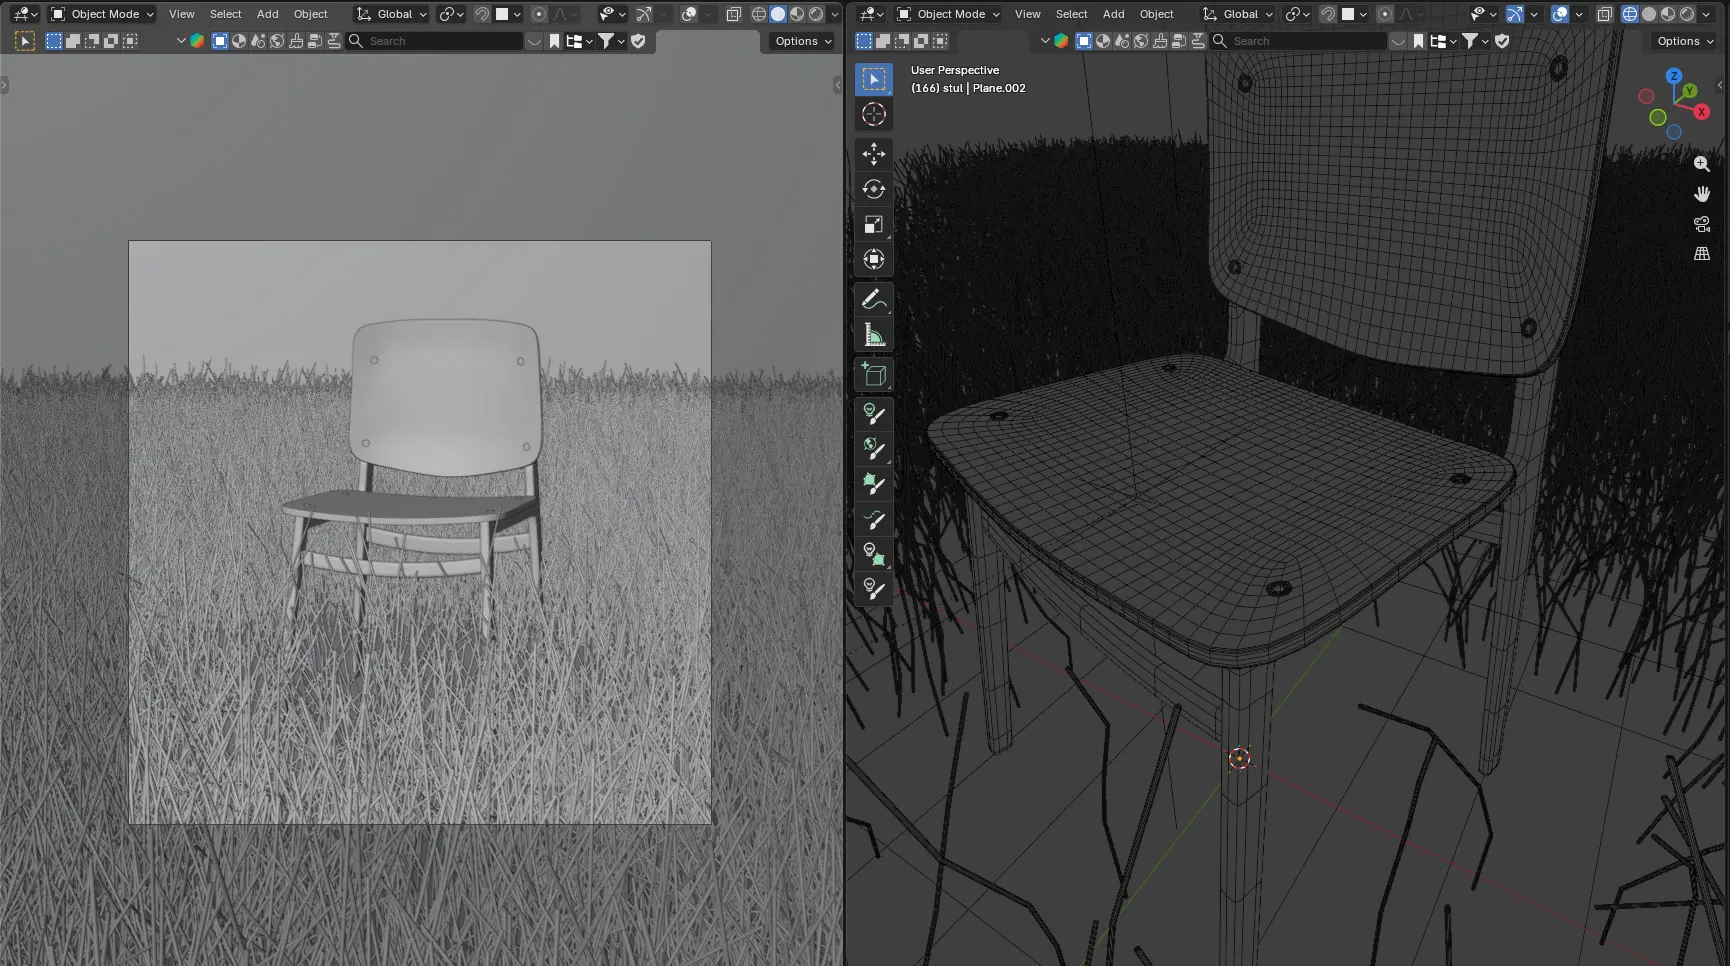Choose the Add Cube tool
This screenshot has width=1730, height=966.
(874, 375)
